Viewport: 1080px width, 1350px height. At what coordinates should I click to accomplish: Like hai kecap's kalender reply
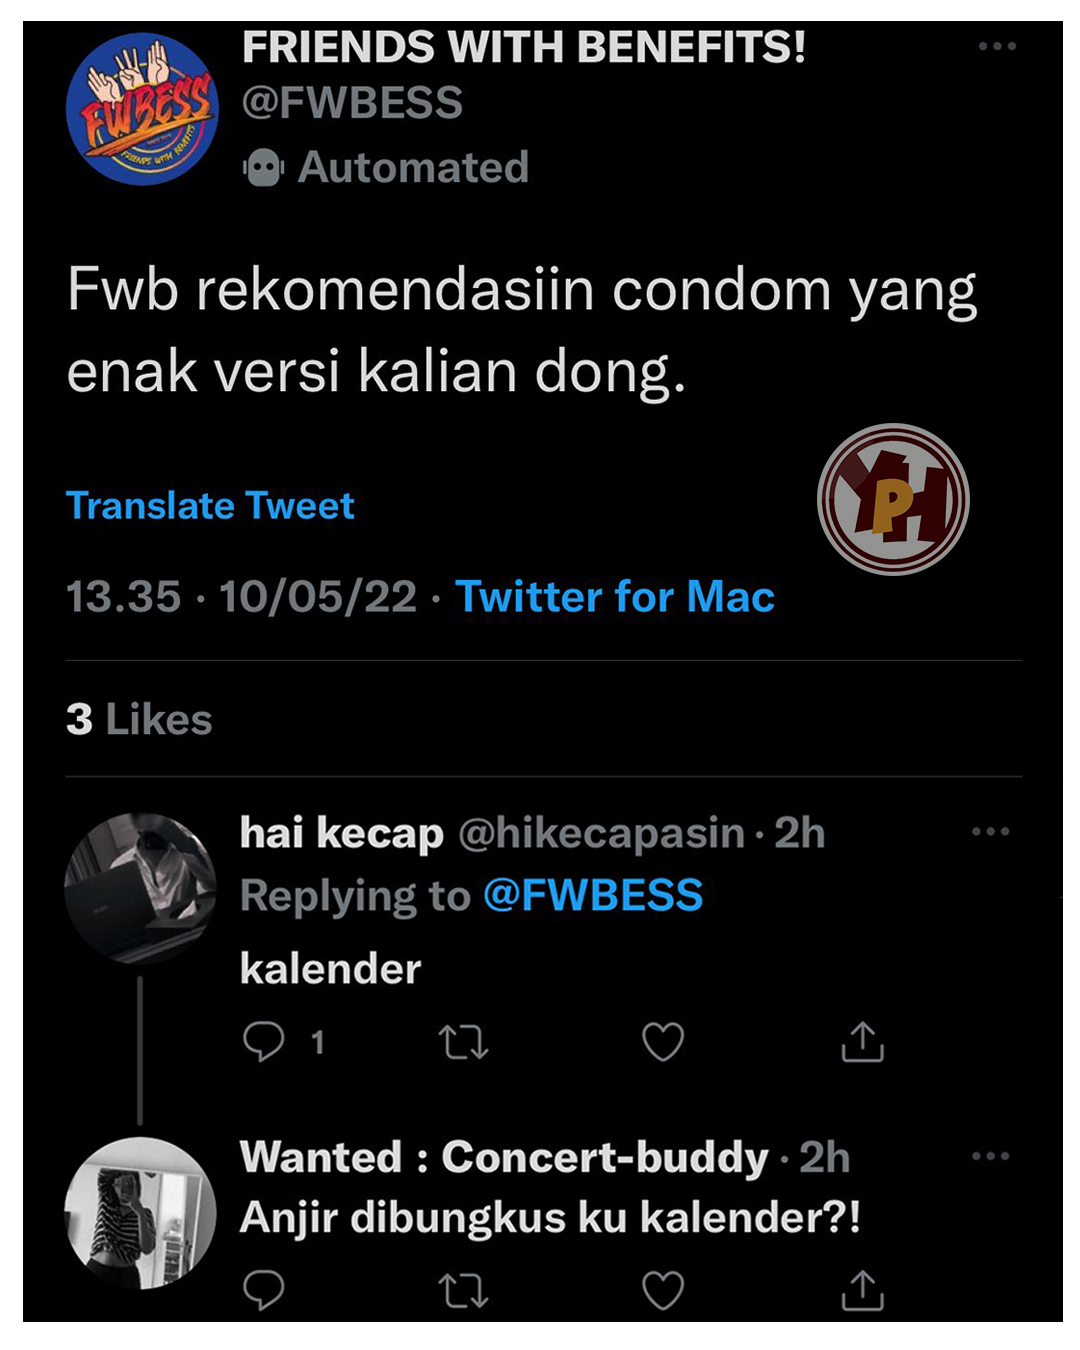coord(662,1042)
